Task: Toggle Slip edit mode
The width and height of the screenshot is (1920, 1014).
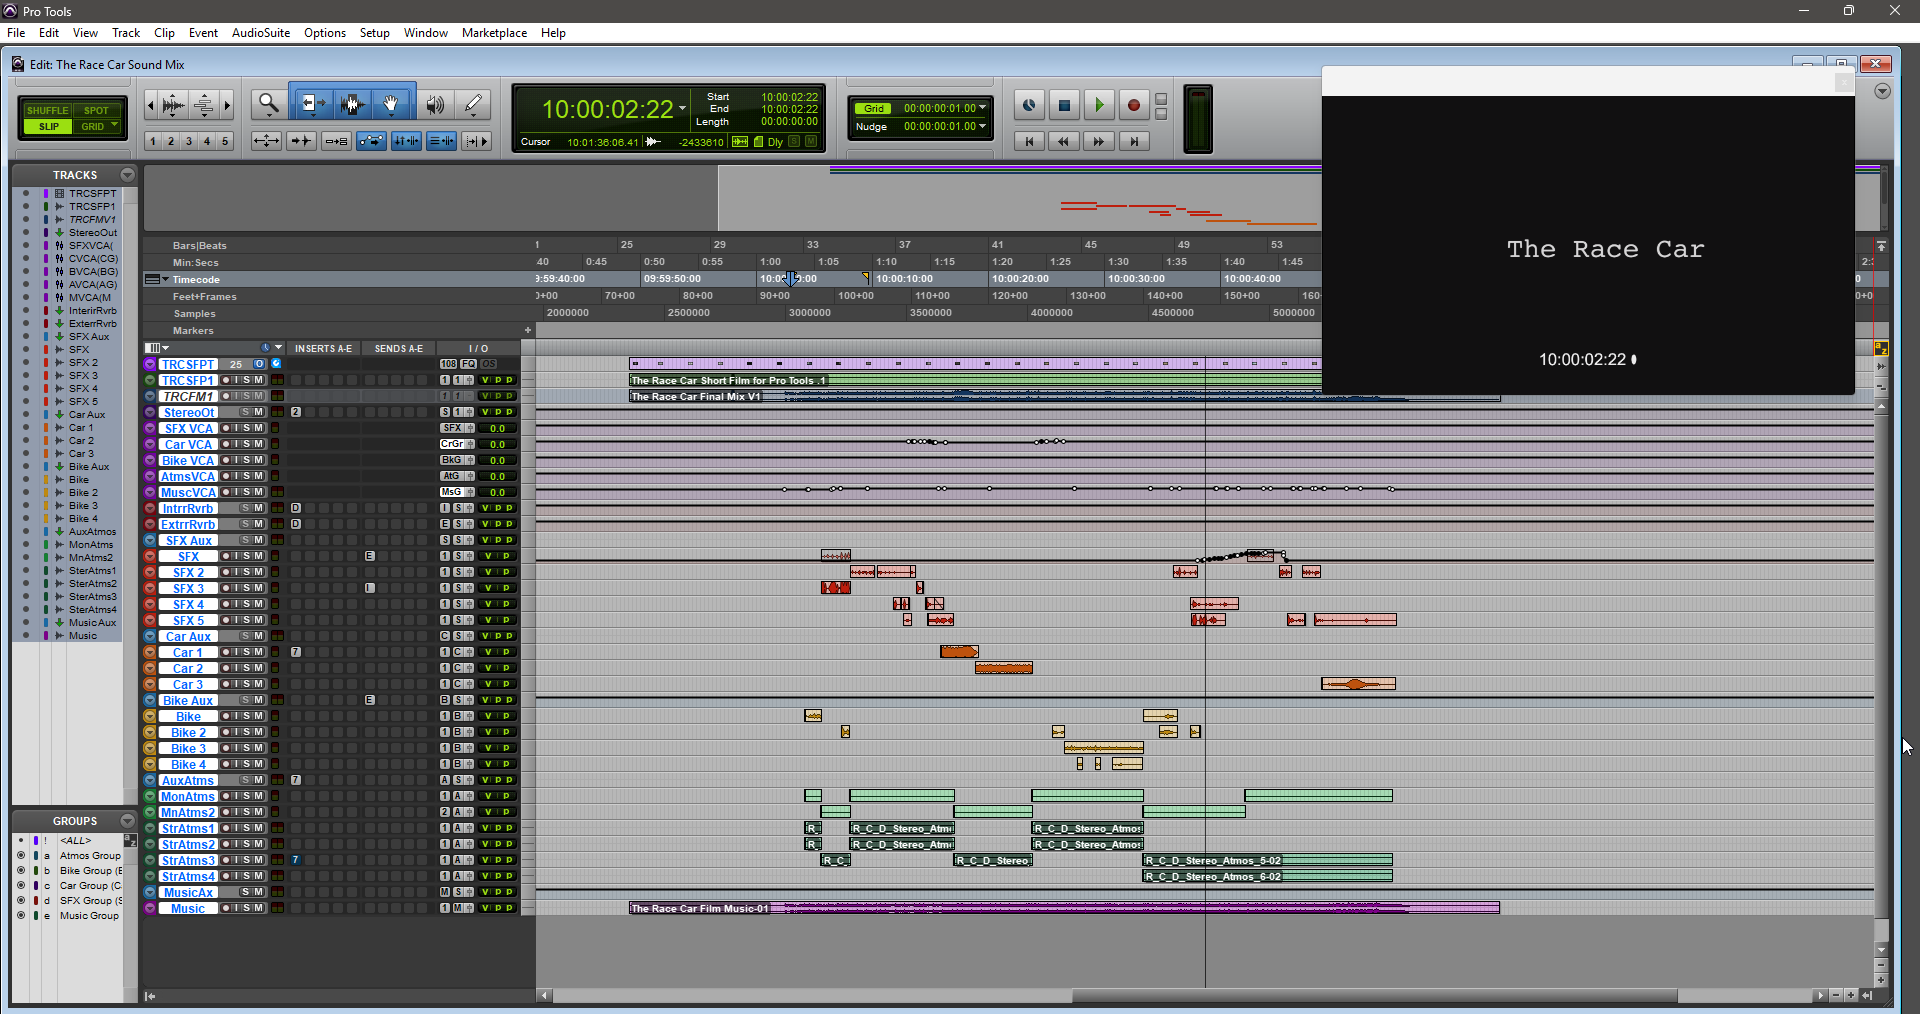Action: pos(48,127)
